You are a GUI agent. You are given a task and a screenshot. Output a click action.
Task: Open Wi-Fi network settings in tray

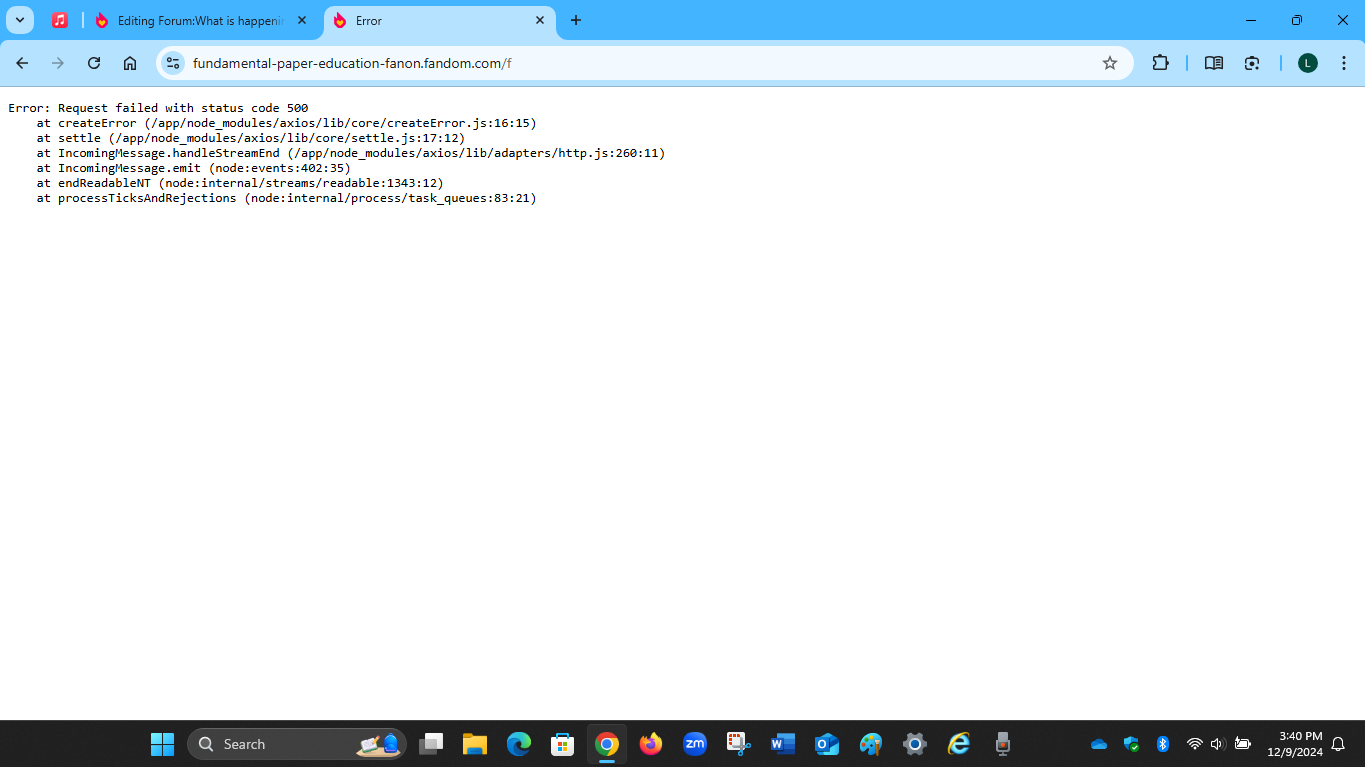pos(1194,744)
